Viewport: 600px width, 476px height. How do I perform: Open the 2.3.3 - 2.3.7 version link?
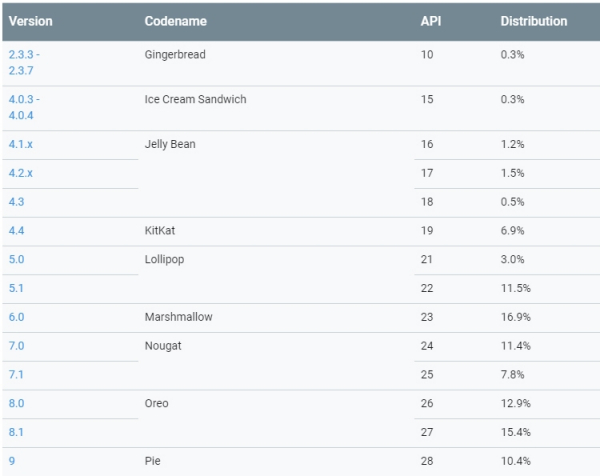point(24,62)
